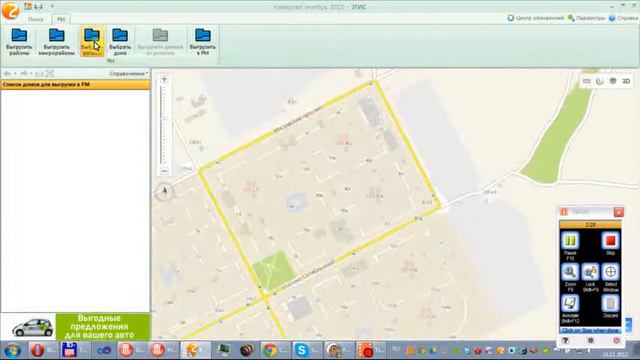
Task: Open Параметры settings
Action: point(586,18)
